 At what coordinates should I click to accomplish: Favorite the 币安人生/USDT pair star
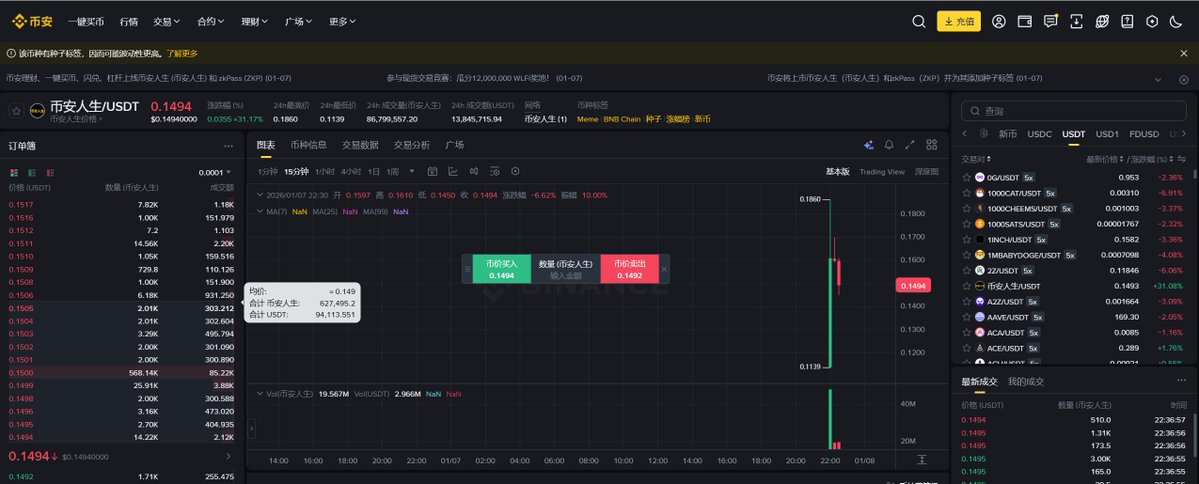(x=15, y=111)
